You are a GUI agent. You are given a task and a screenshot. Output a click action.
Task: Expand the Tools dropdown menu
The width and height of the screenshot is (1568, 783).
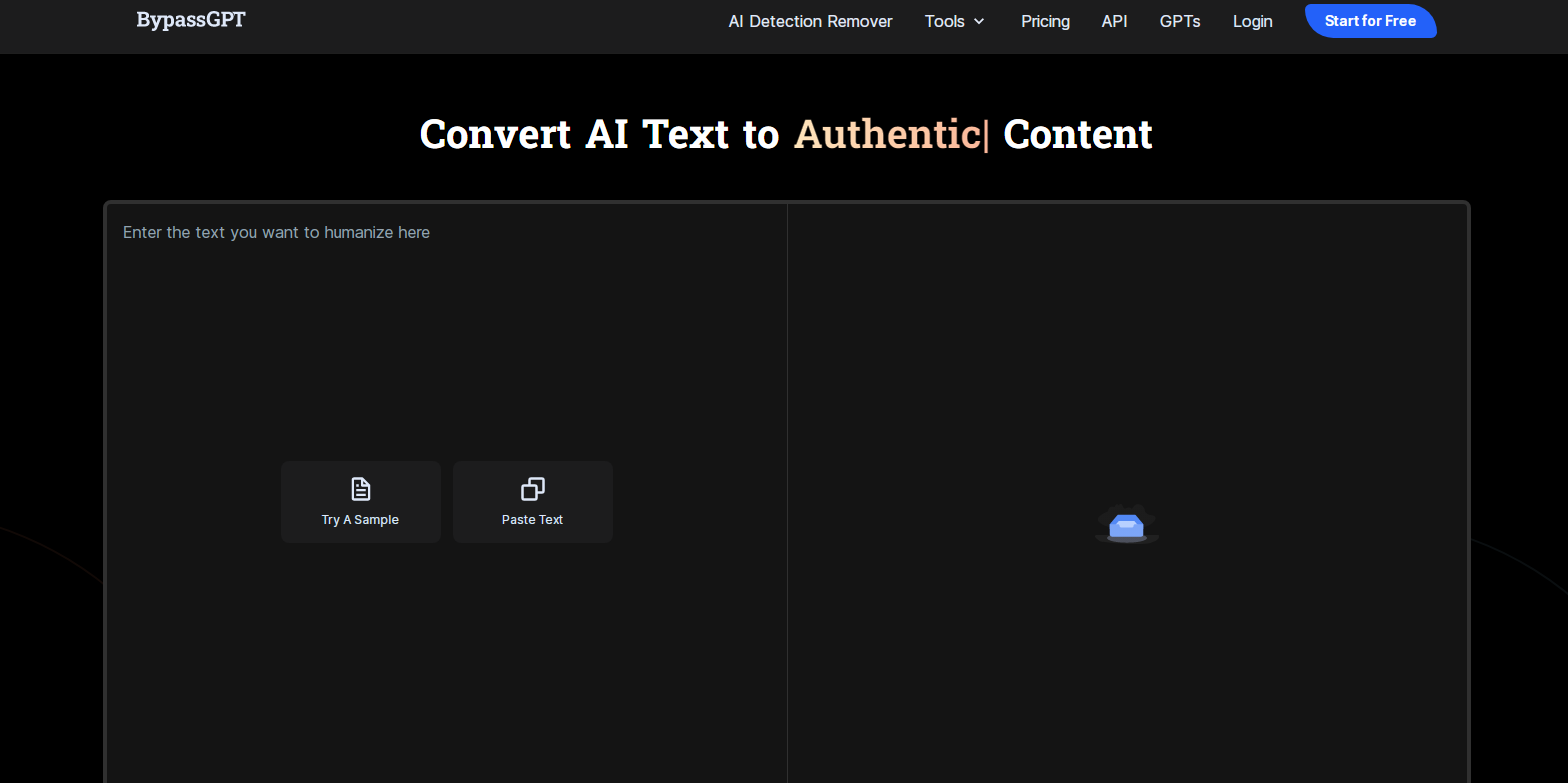coord(955,21)
